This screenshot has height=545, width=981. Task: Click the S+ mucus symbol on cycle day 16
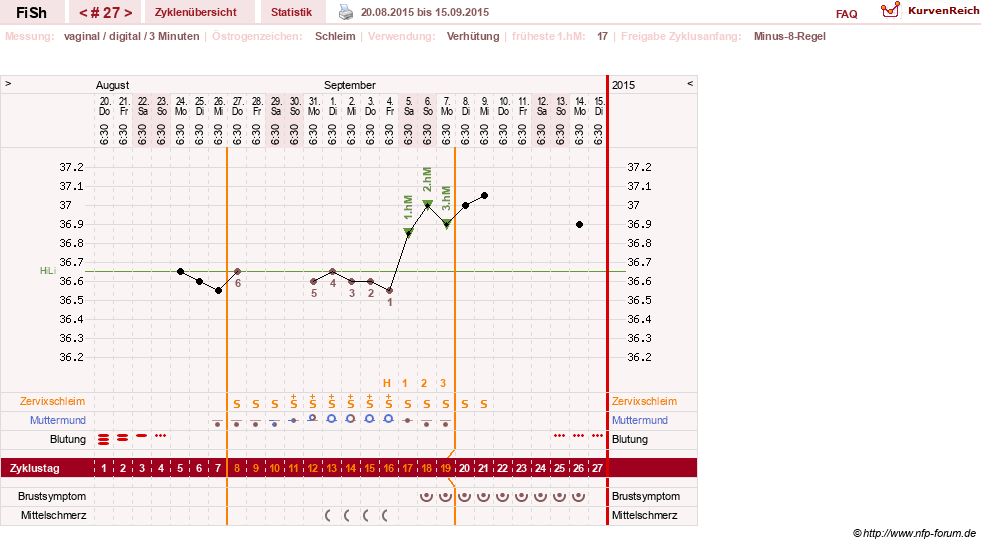pyautogui.click(x=389, y=402)
